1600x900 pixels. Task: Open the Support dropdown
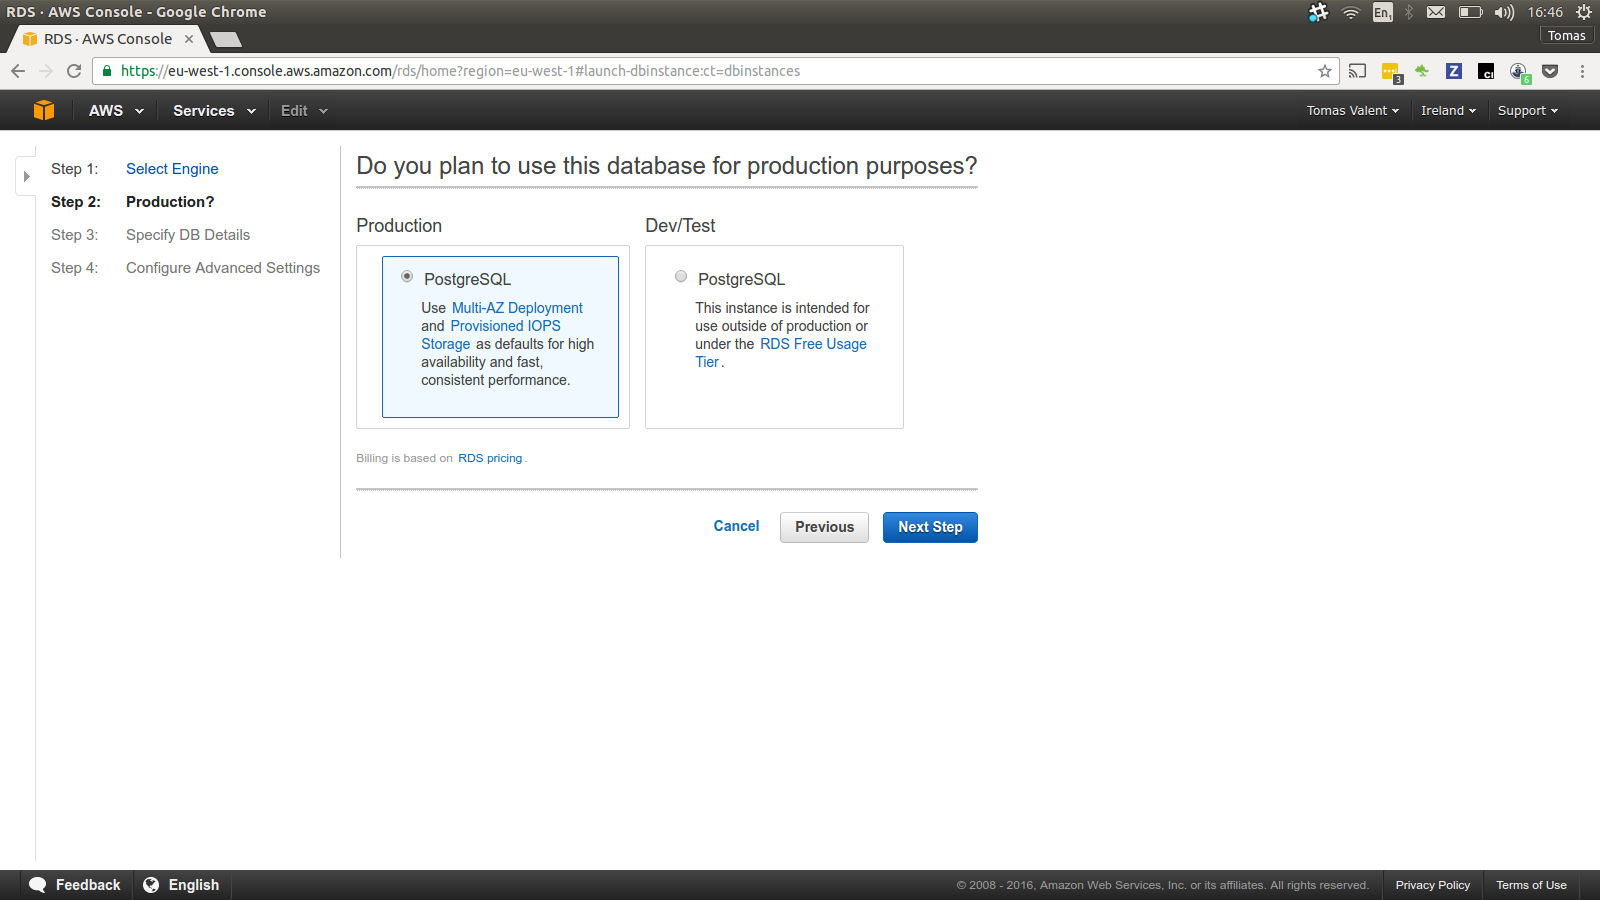1527,111
